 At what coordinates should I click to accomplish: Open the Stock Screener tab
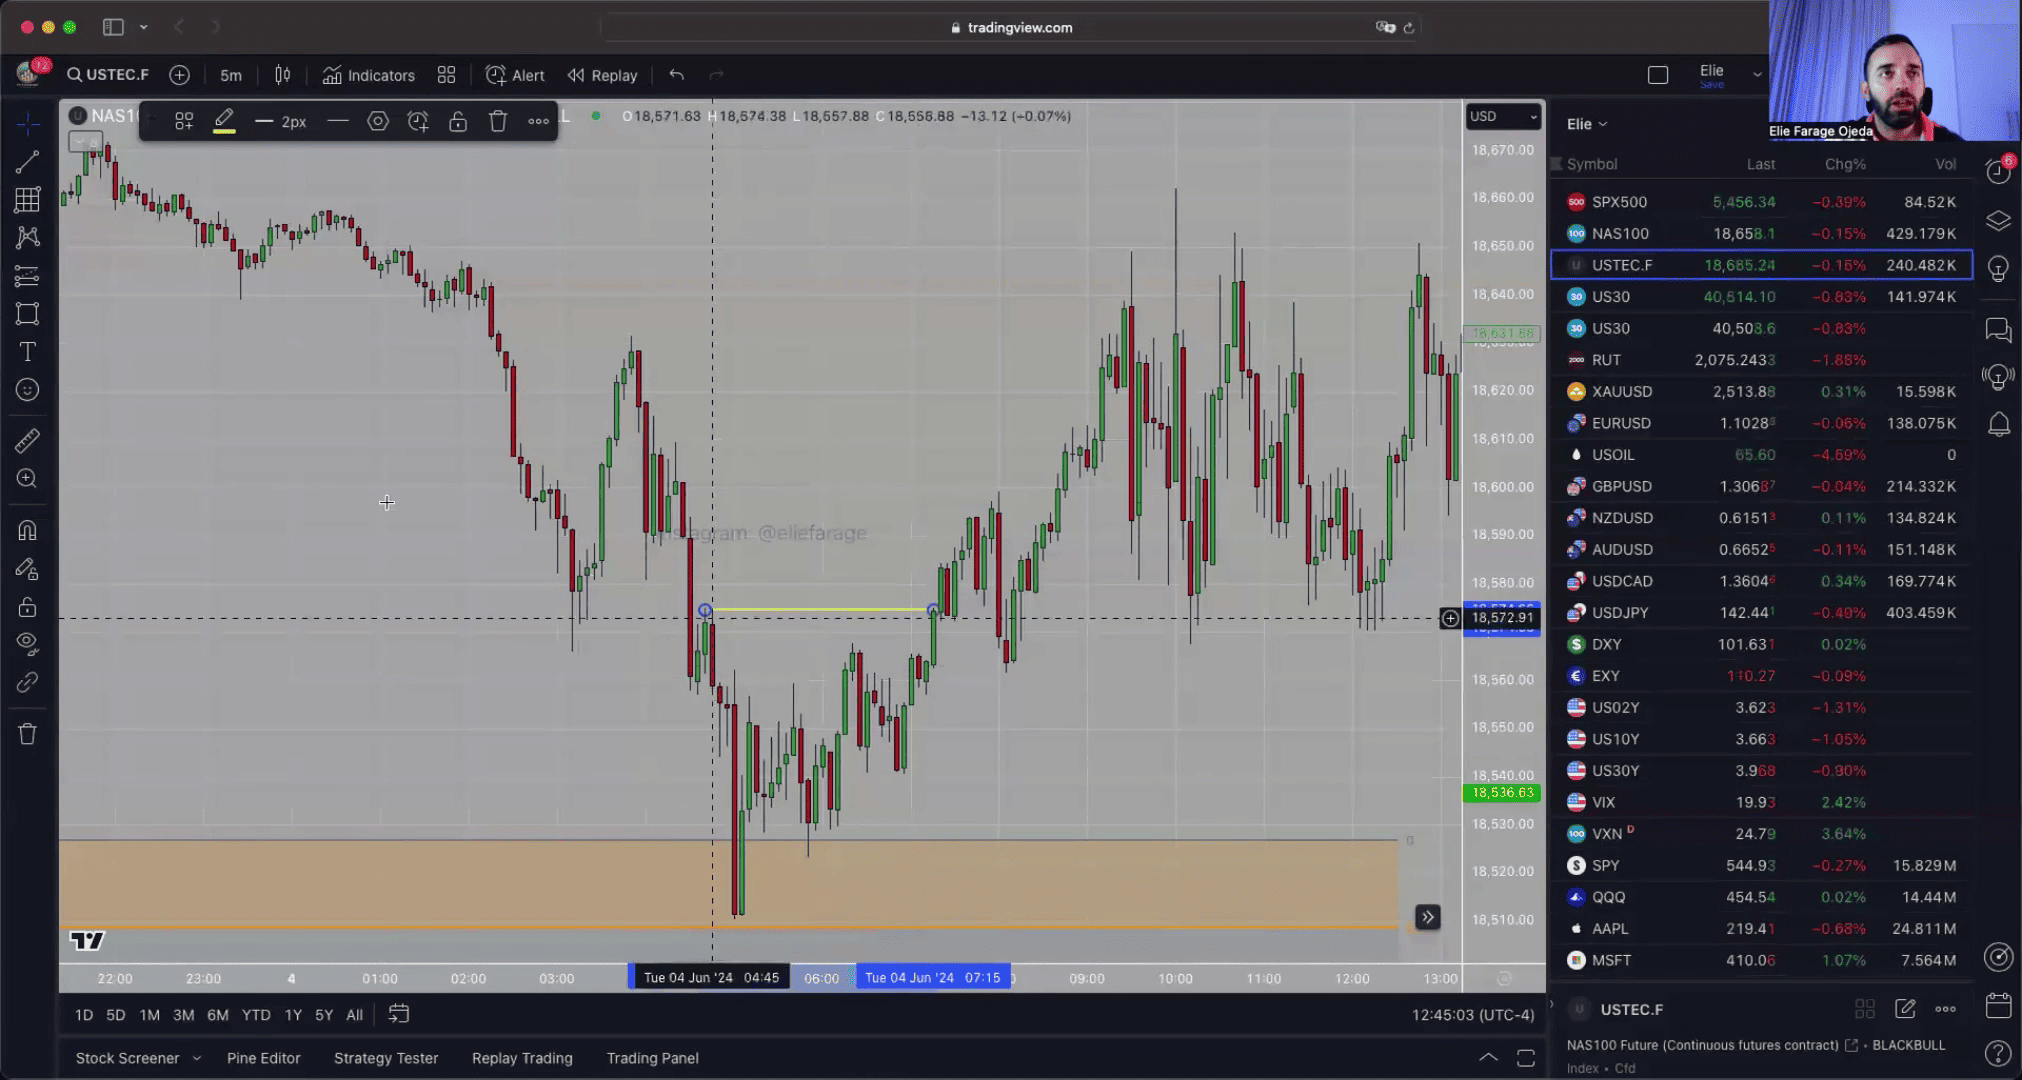127,1058
